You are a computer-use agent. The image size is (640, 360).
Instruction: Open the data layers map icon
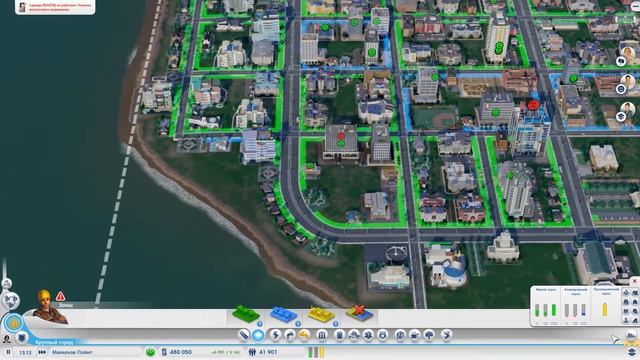(x=632, y=351)
